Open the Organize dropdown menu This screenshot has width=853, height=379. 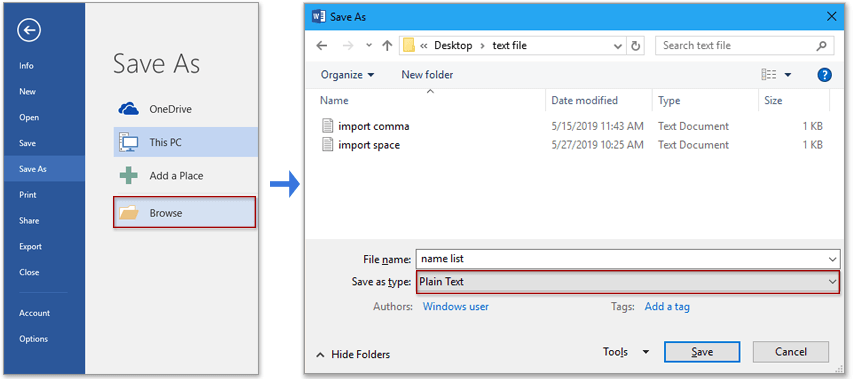coord(347,74)
